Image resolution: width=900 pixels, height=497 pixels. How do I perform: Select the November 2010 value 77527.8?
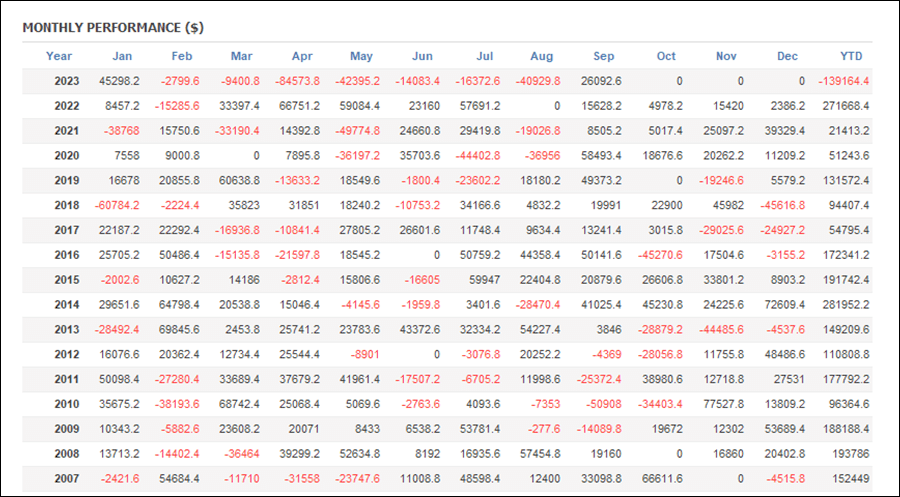723,404
